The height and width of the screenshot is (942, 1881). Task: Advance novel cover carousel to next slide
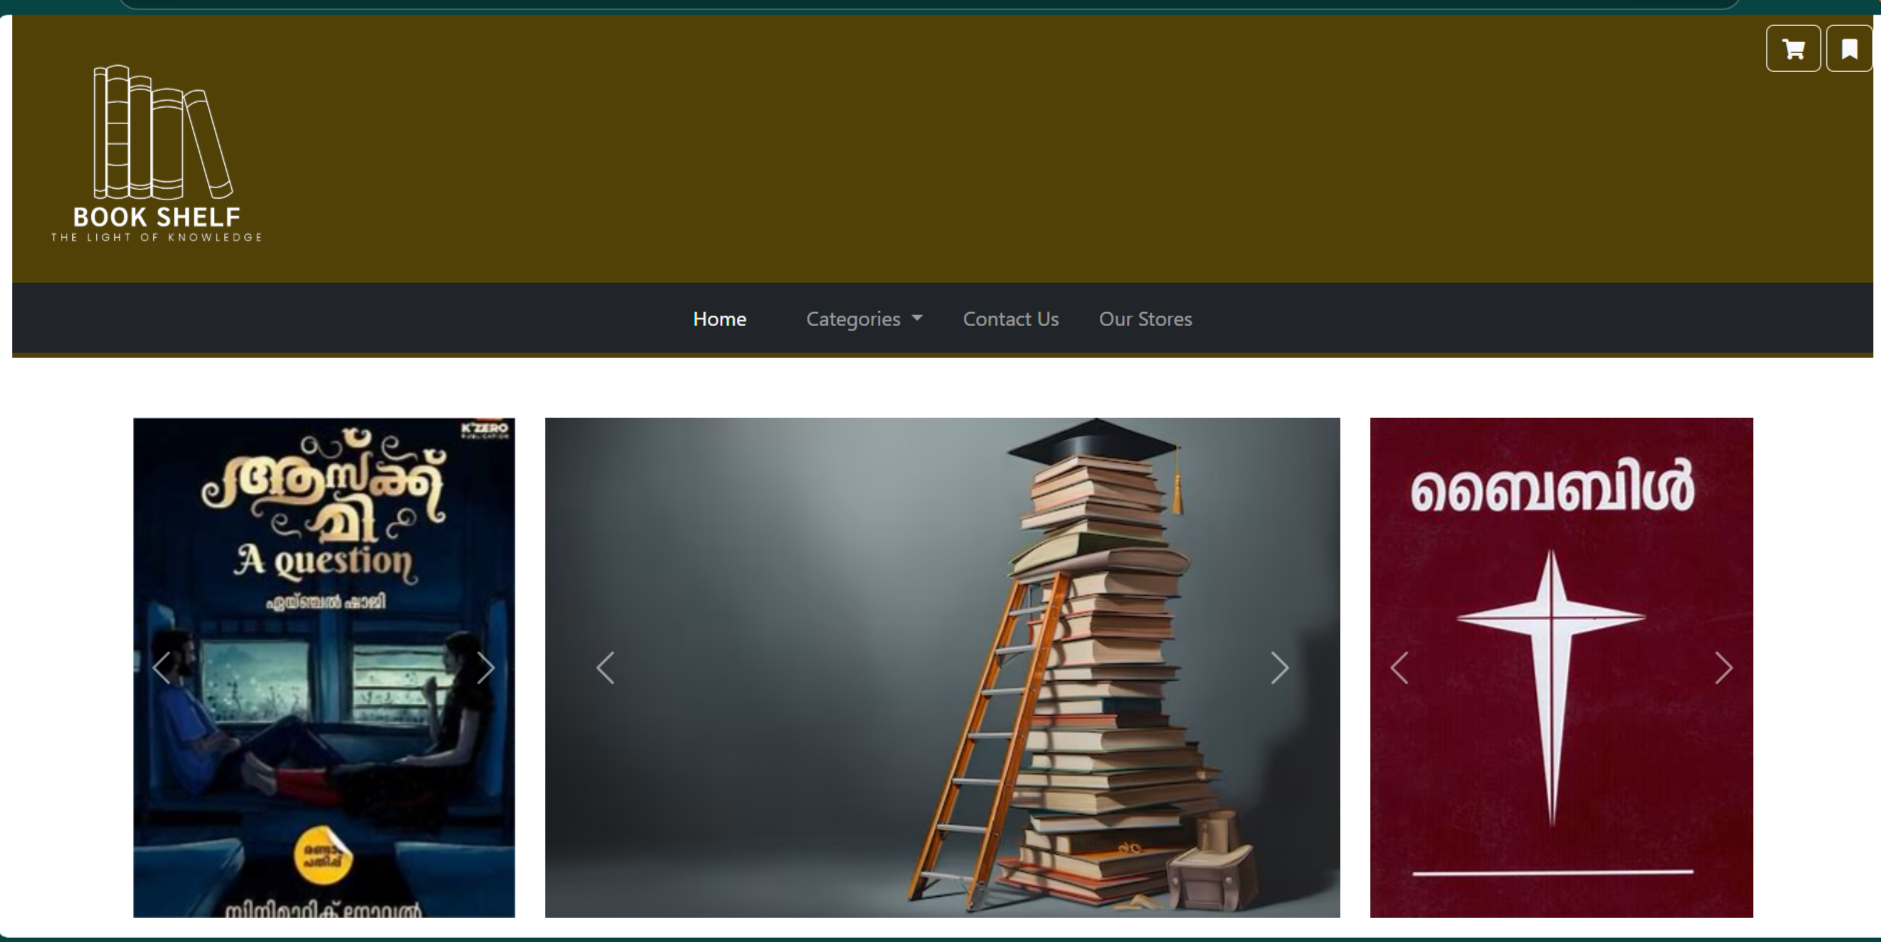tap(486, 668)
